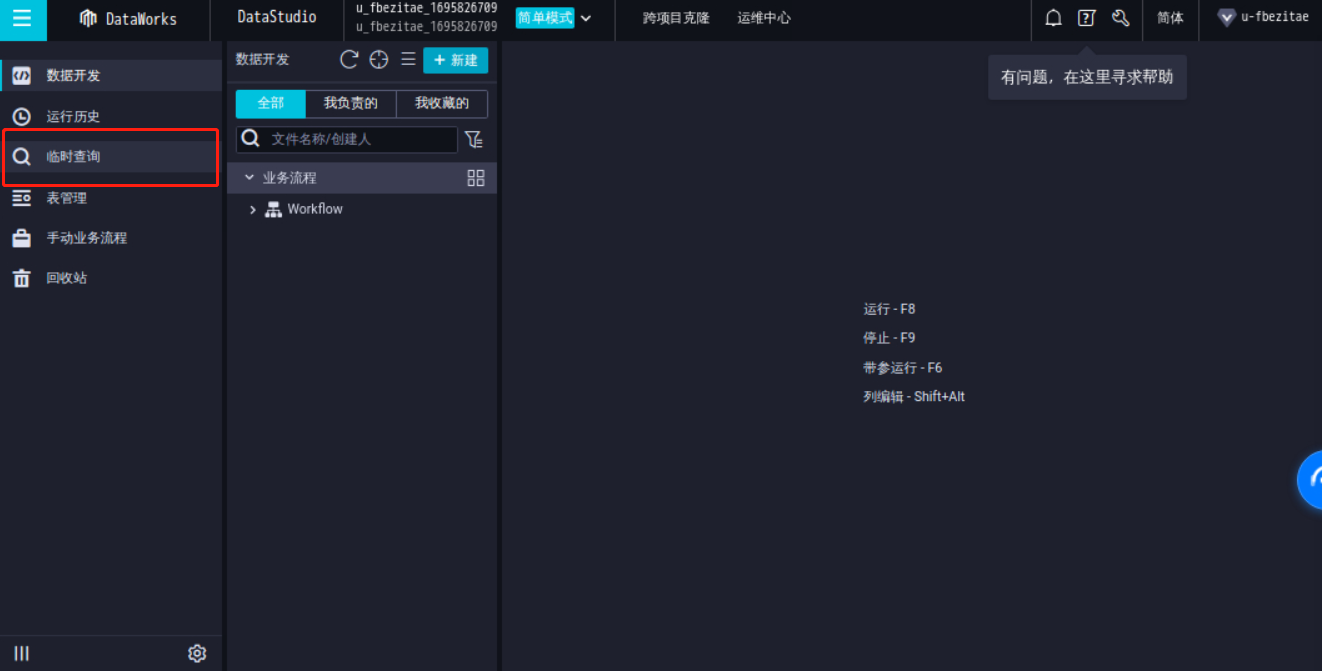Switch to the 我负责的 tab
The width and height of the screenshot is (1322, 671).
[x=351, y=103]
